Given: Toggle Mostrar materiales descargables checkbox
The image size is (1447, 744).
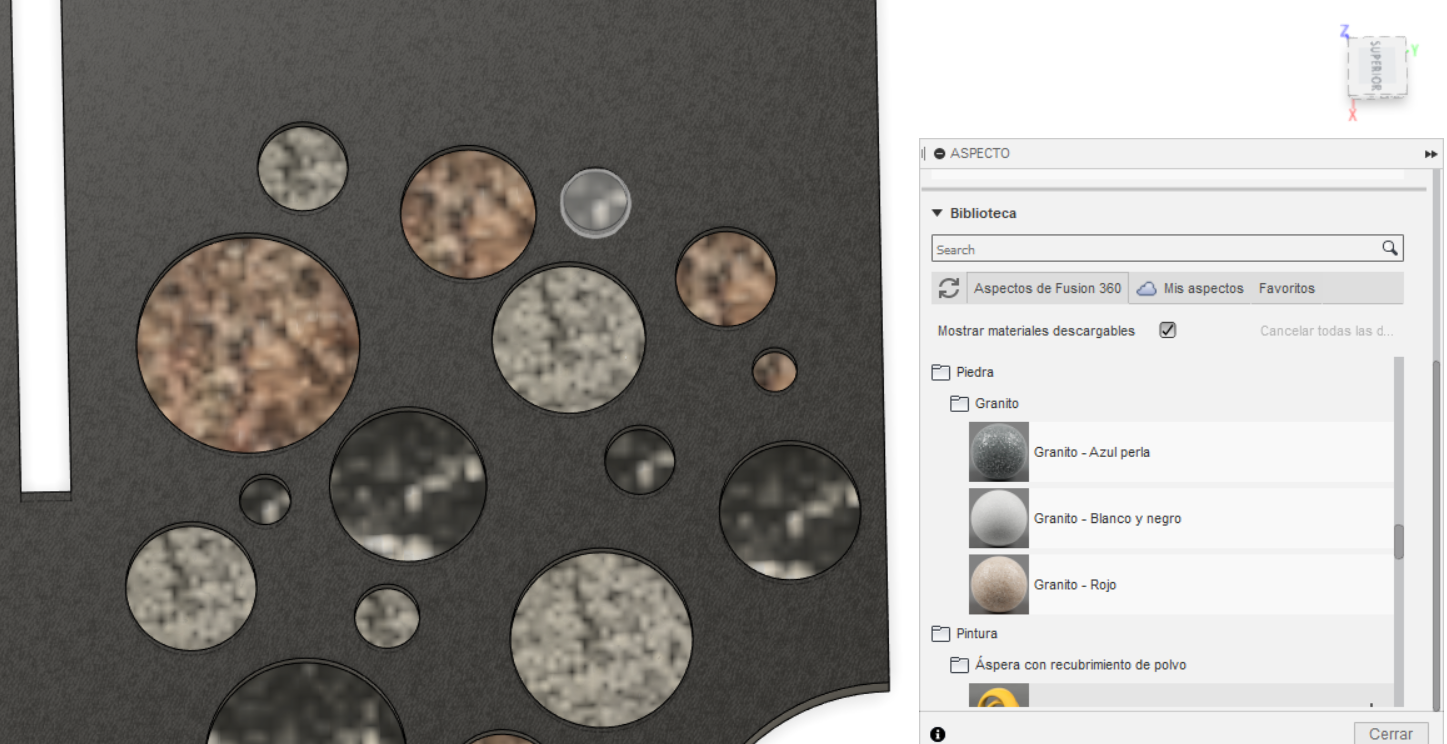Looking at the screenshot, I should pyautogui.click(x=1167, y=330).
